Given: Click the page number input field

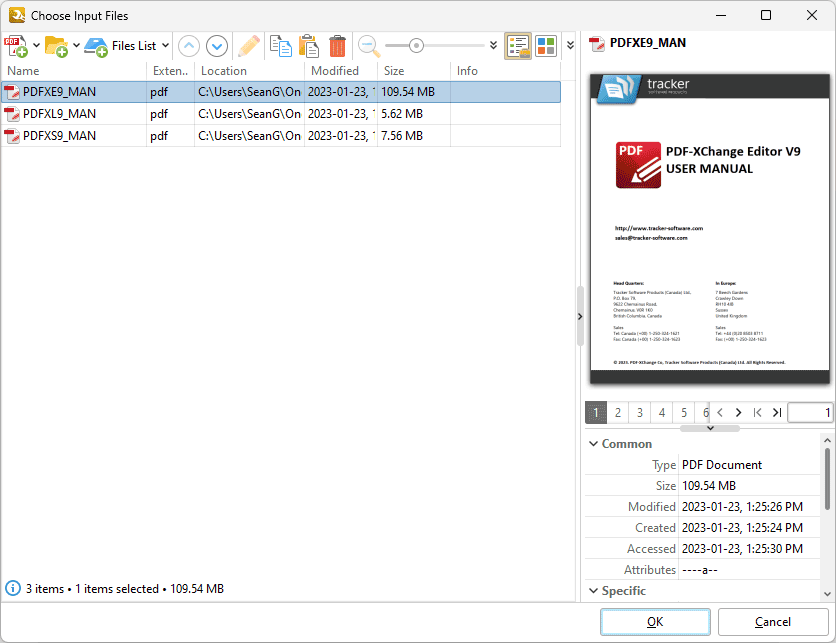Looking at the screenshot, I should (810, 413).
